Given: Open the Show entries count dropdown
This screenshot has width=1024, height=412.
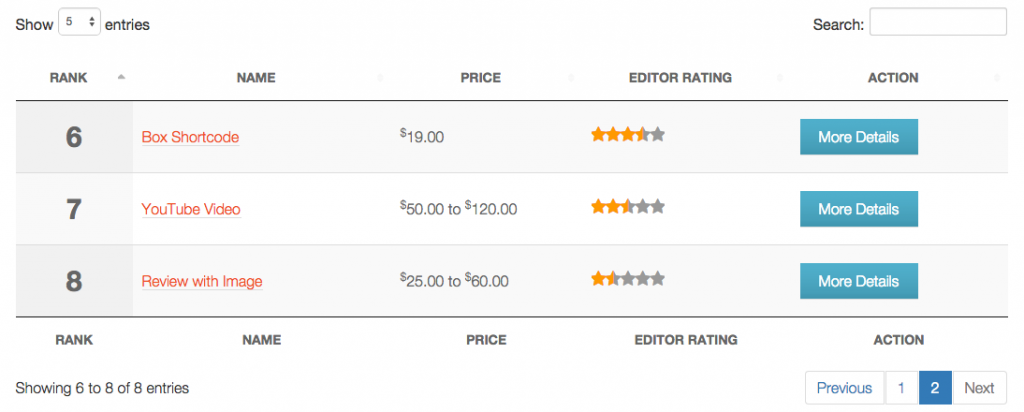Looking at the screenshot, I should tap(80, 23).
